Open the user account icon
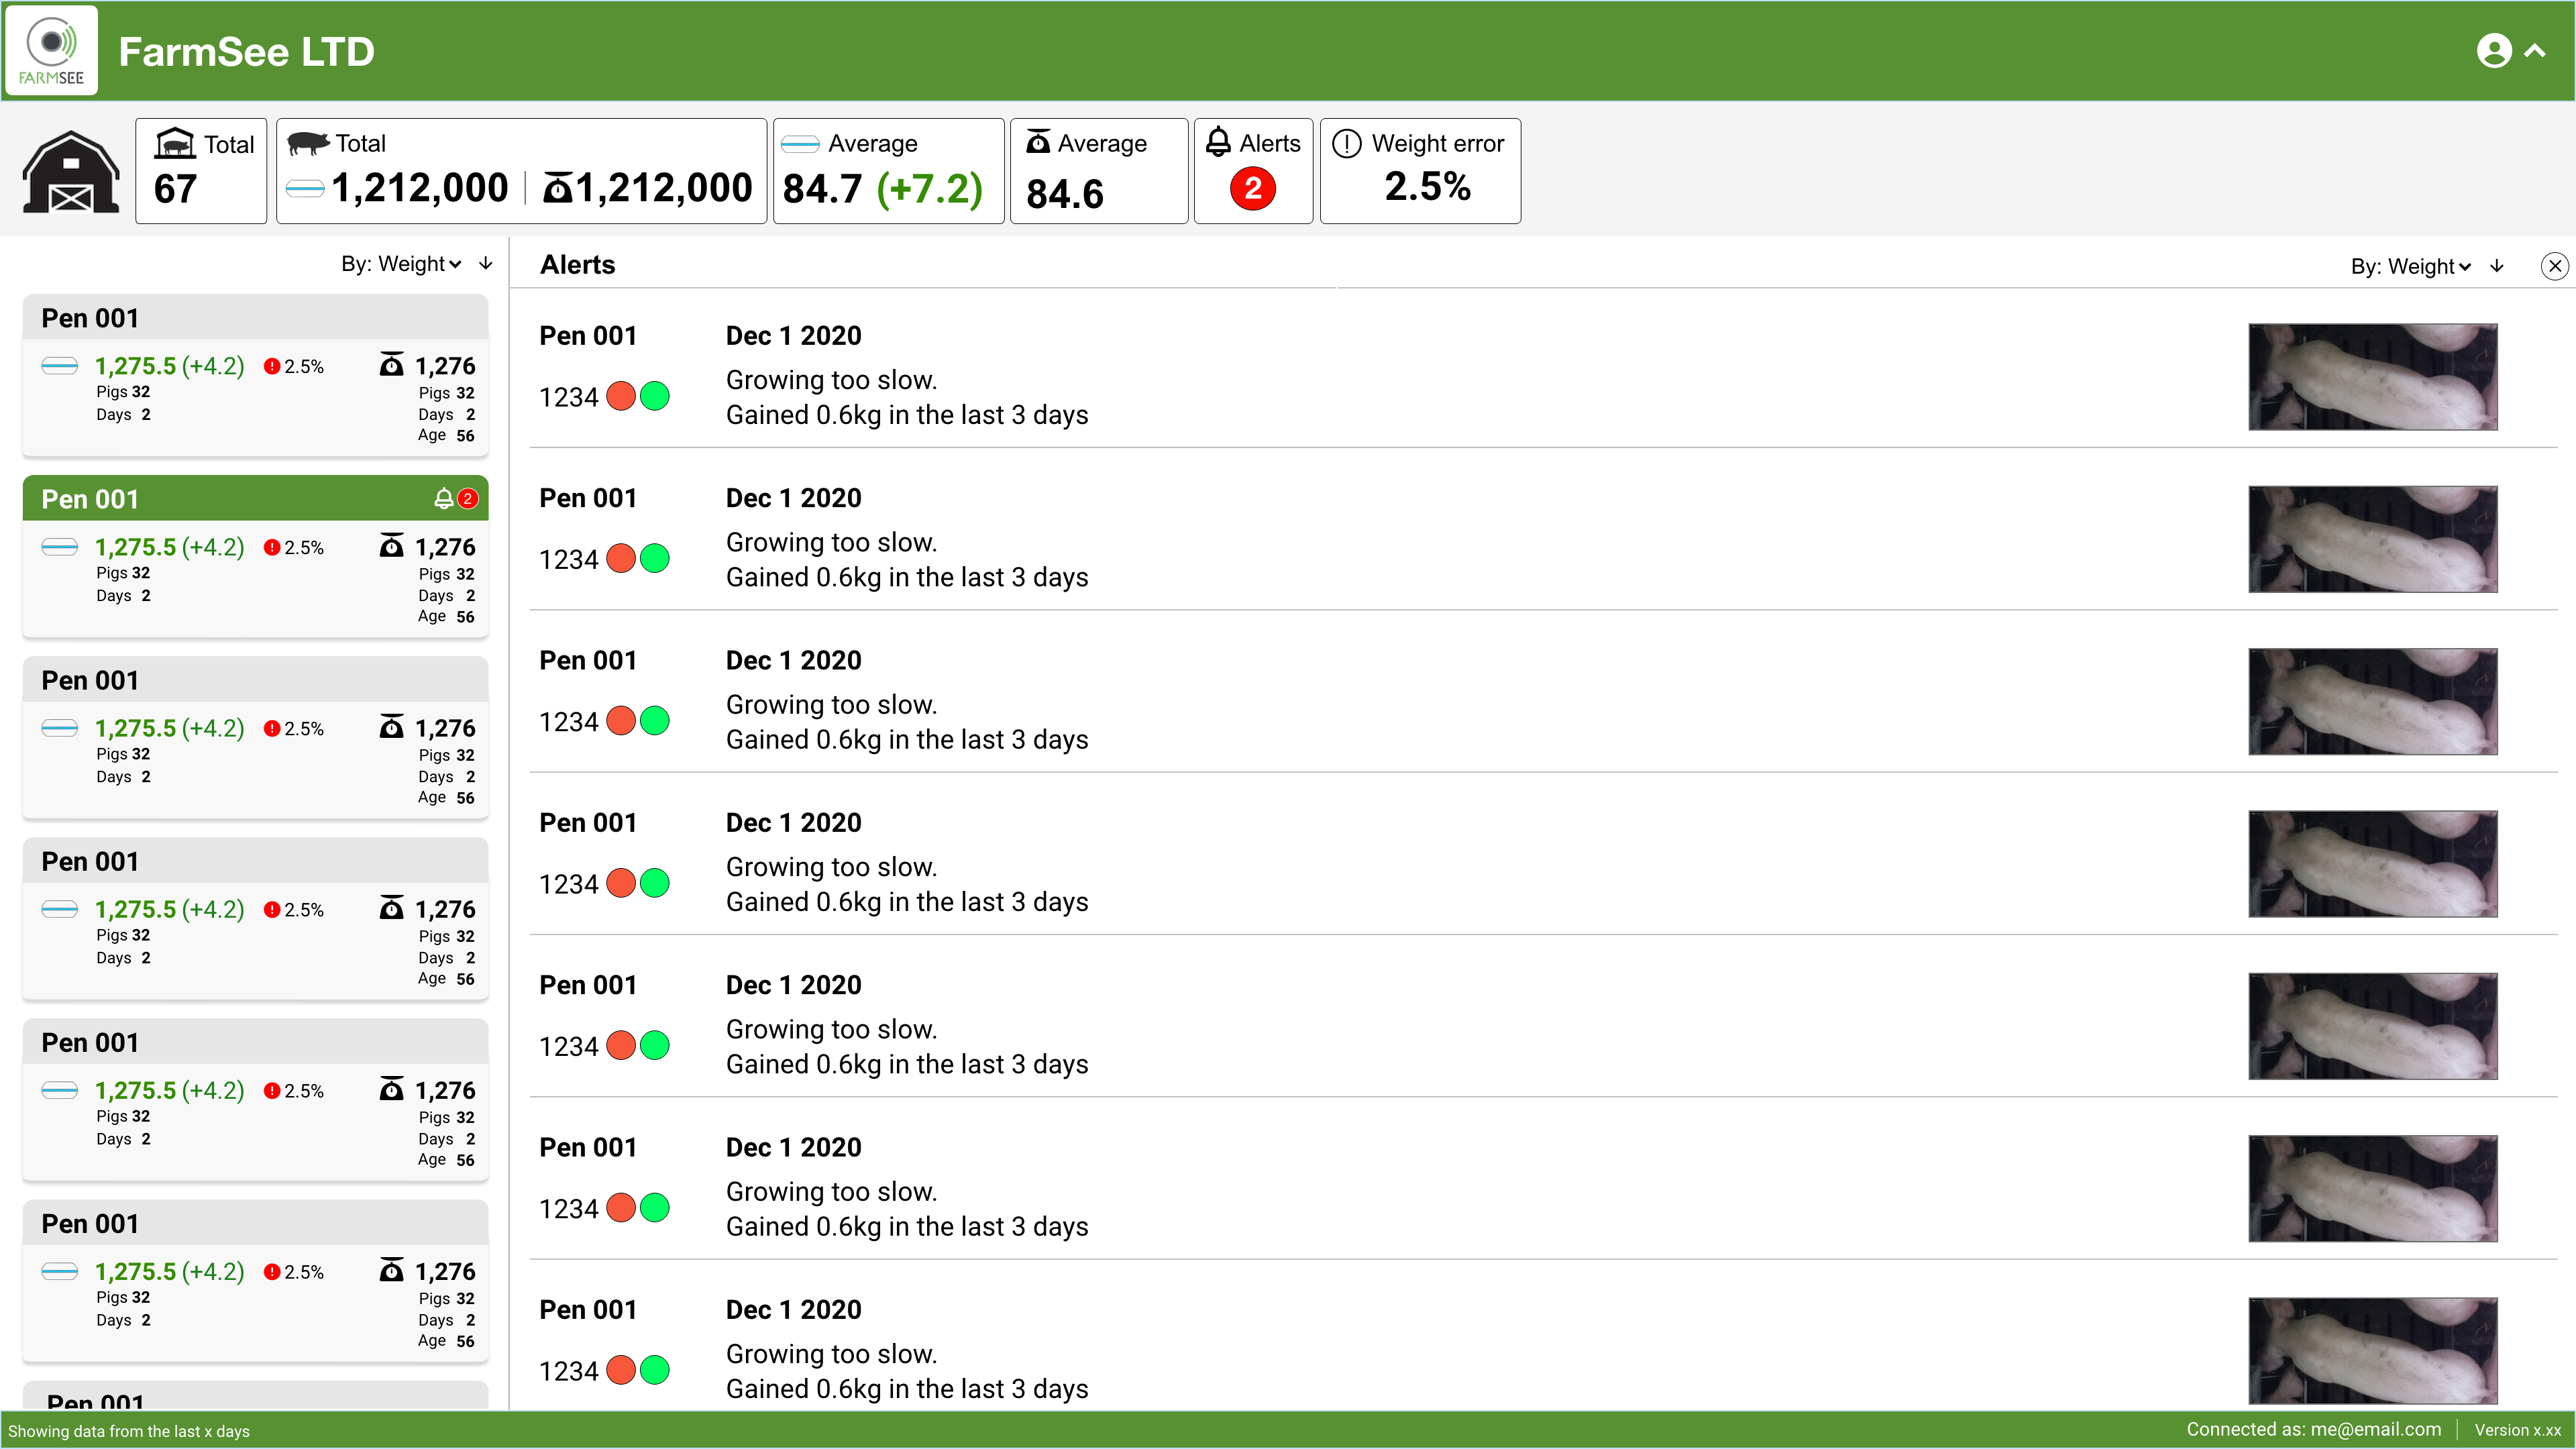Screen dimensions: 2576x1449 click(2493, 51)
